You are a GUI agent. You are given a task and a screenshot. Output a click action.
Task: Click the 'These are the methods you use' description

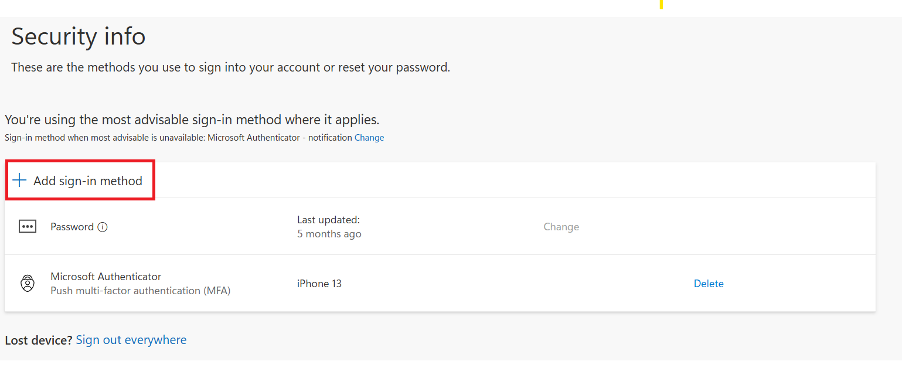coord(231,67)
